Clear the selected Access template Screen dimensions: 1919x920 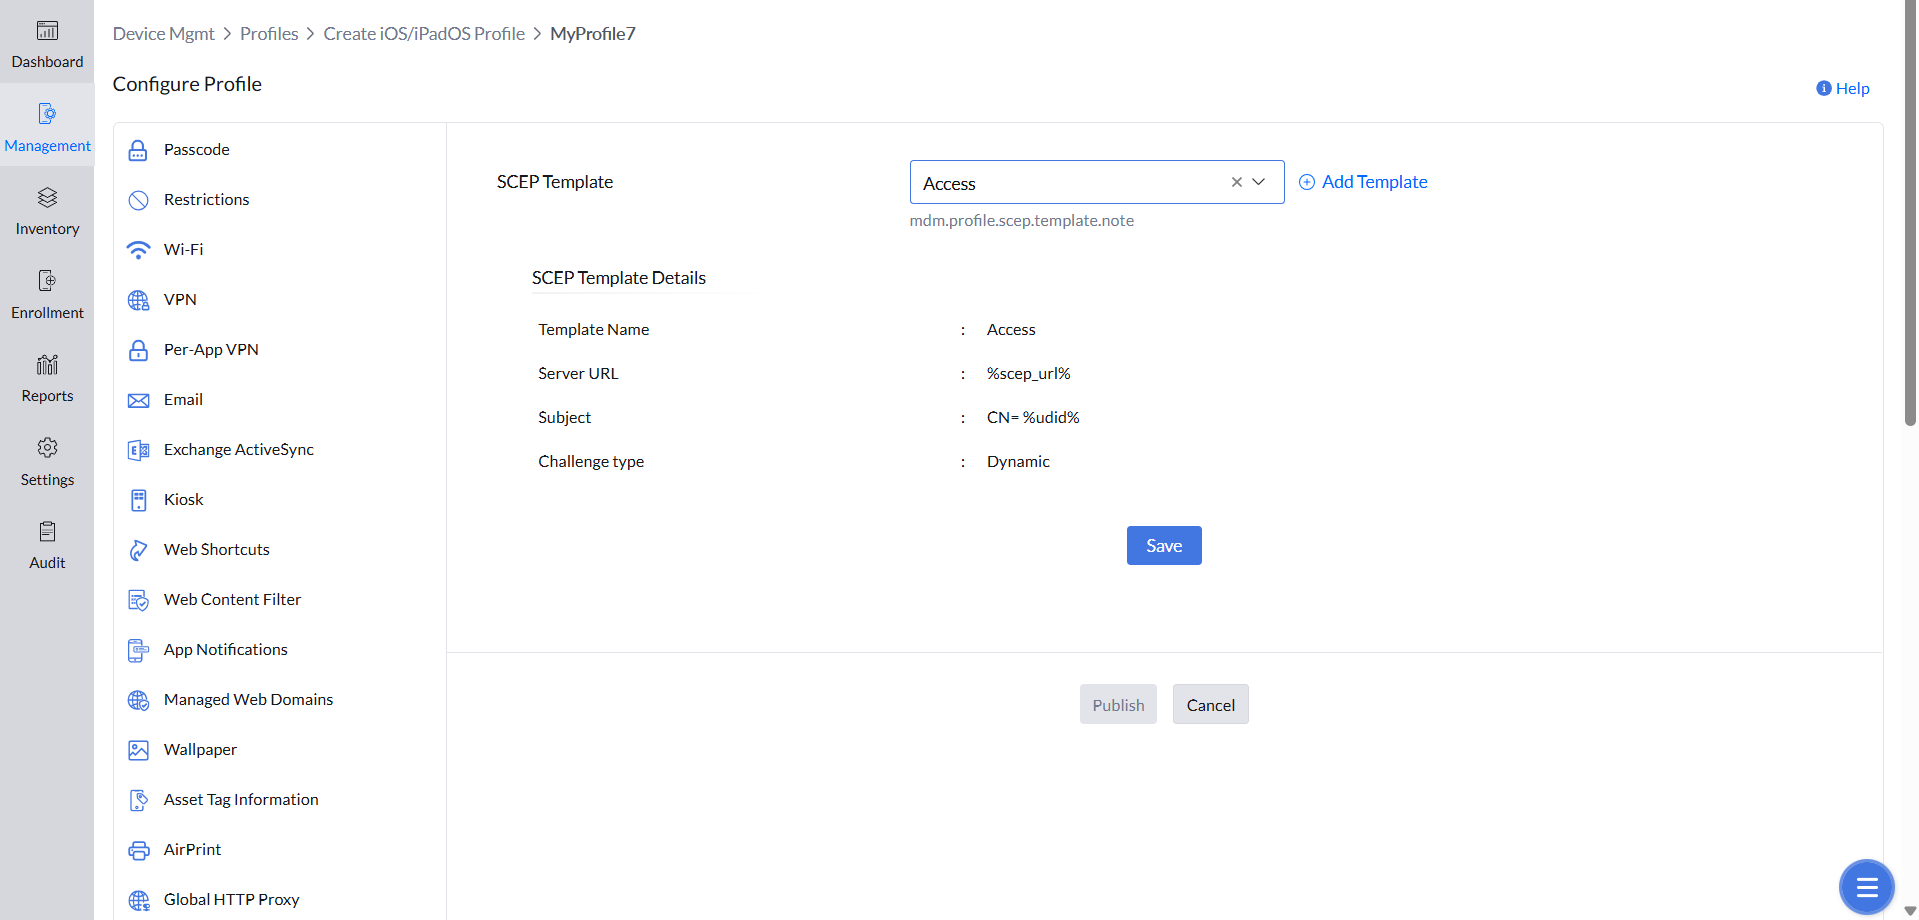pyautogui.click(x=1235, y=182)
